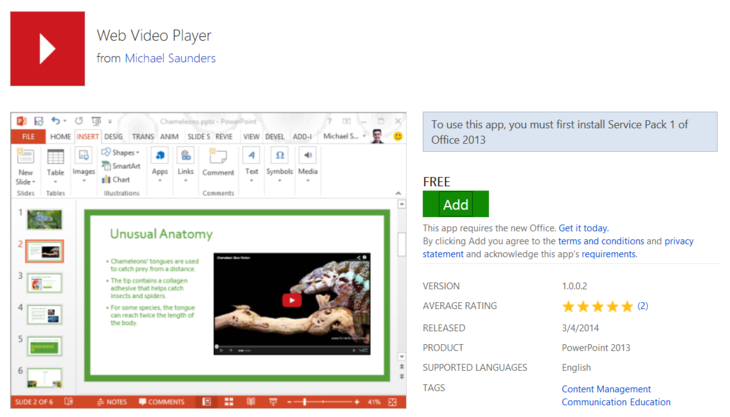Collapse the ribbon with the chevron

point(398,193)
